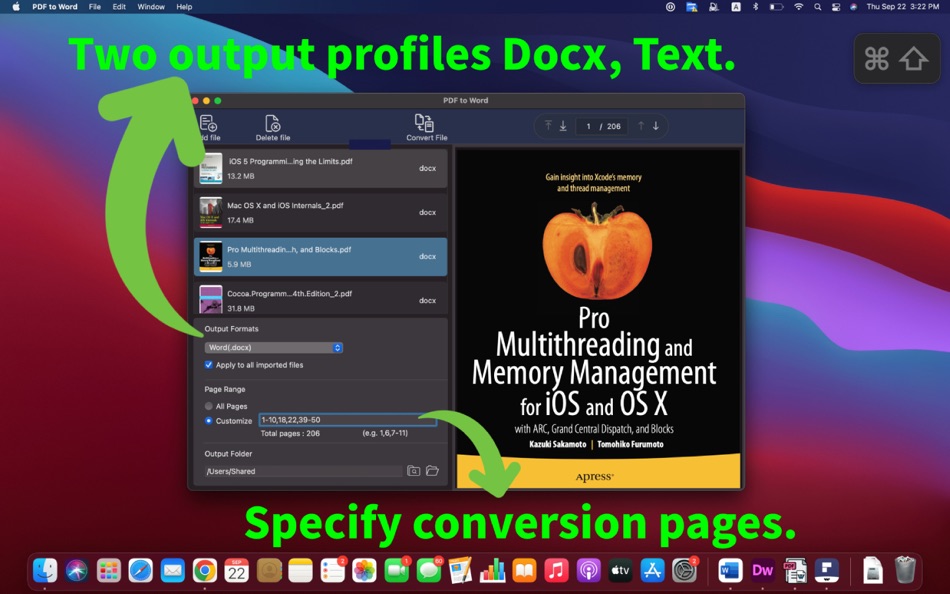
Task: Open Notes from the dock
Action: (301, 570)
